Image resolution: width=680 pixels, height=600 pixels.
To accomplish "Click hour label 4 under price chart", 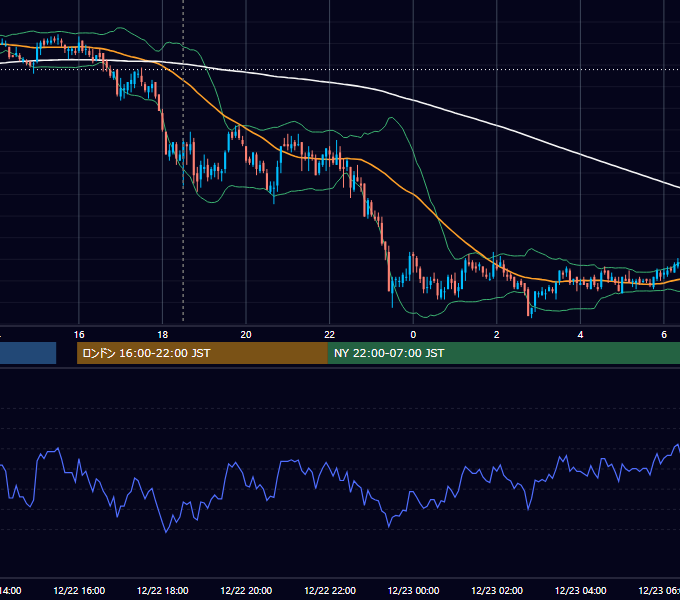I will point(580,335).
